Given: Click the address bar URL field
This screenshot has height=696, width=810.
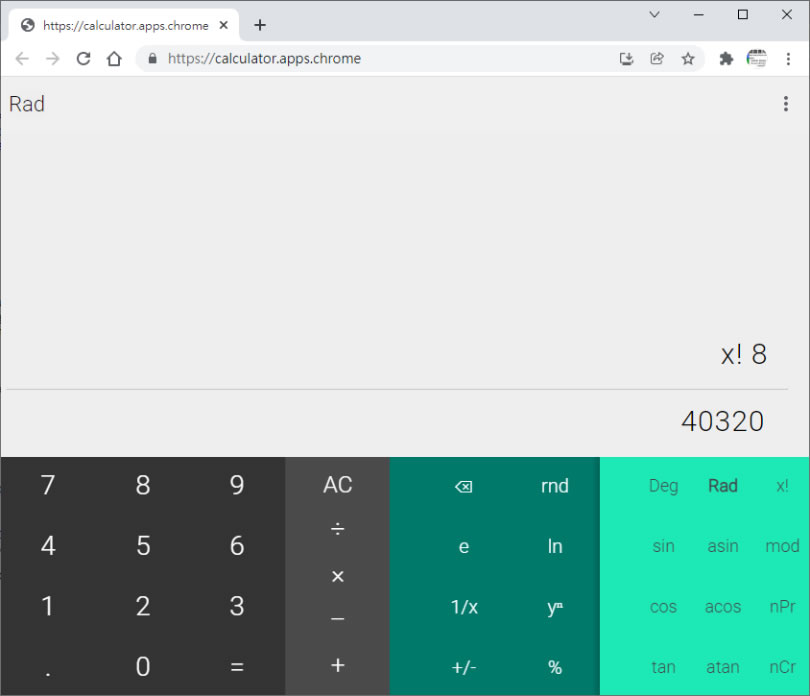Looking at the screenshot, I should (x=380, y=59).
